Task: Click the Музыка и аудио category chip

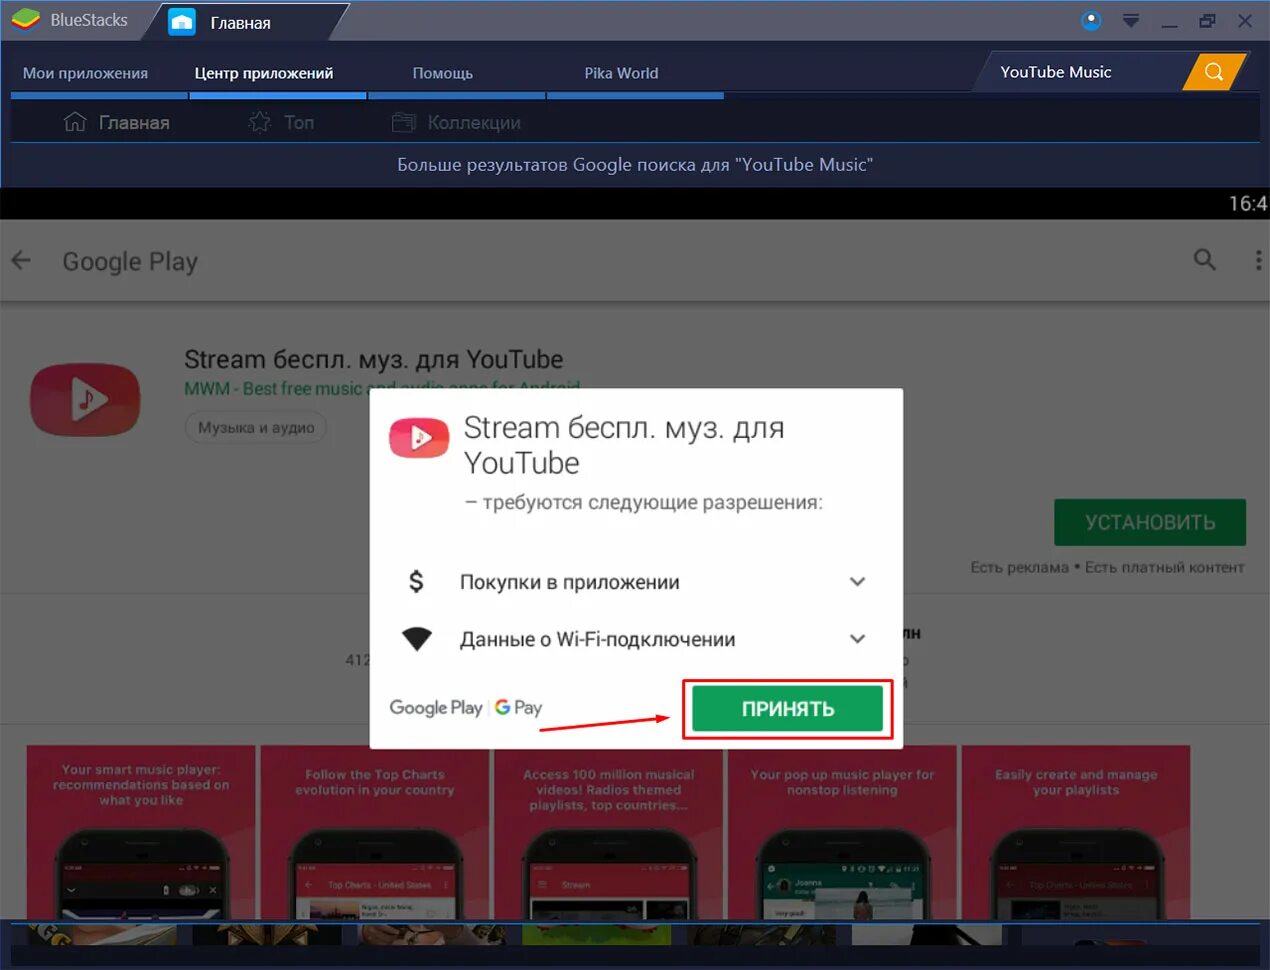Action: 256,428
